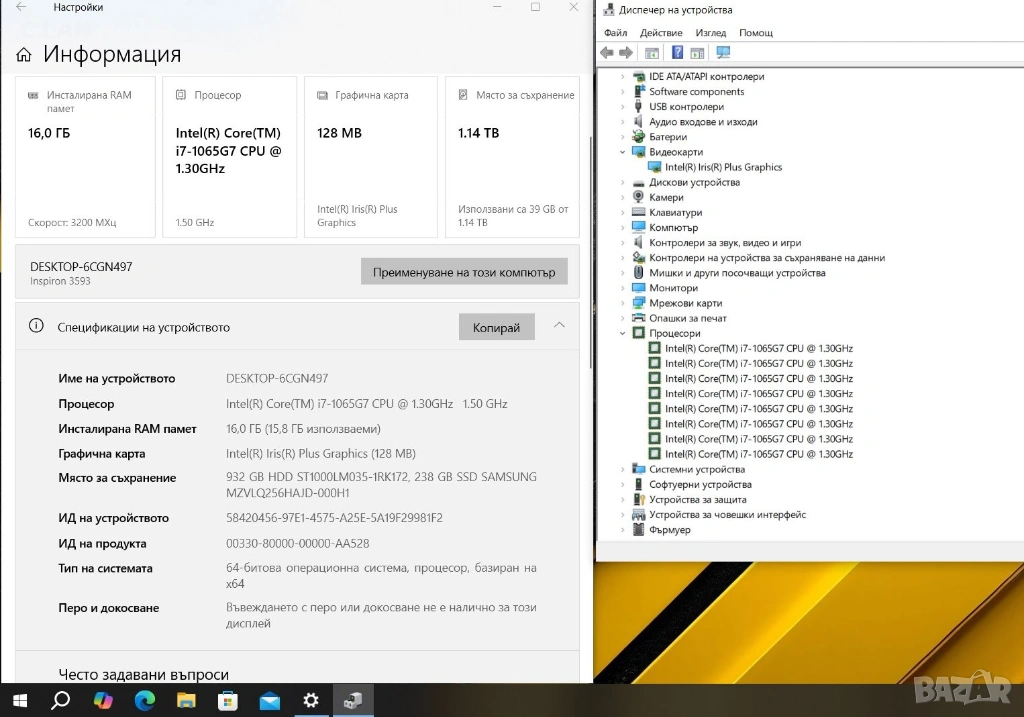The height and width of the screenshot is (717, 1024).
Task: Select the Intel(R) Iris(R) Plus Graphics device
Action: click(x=723, y=167)
